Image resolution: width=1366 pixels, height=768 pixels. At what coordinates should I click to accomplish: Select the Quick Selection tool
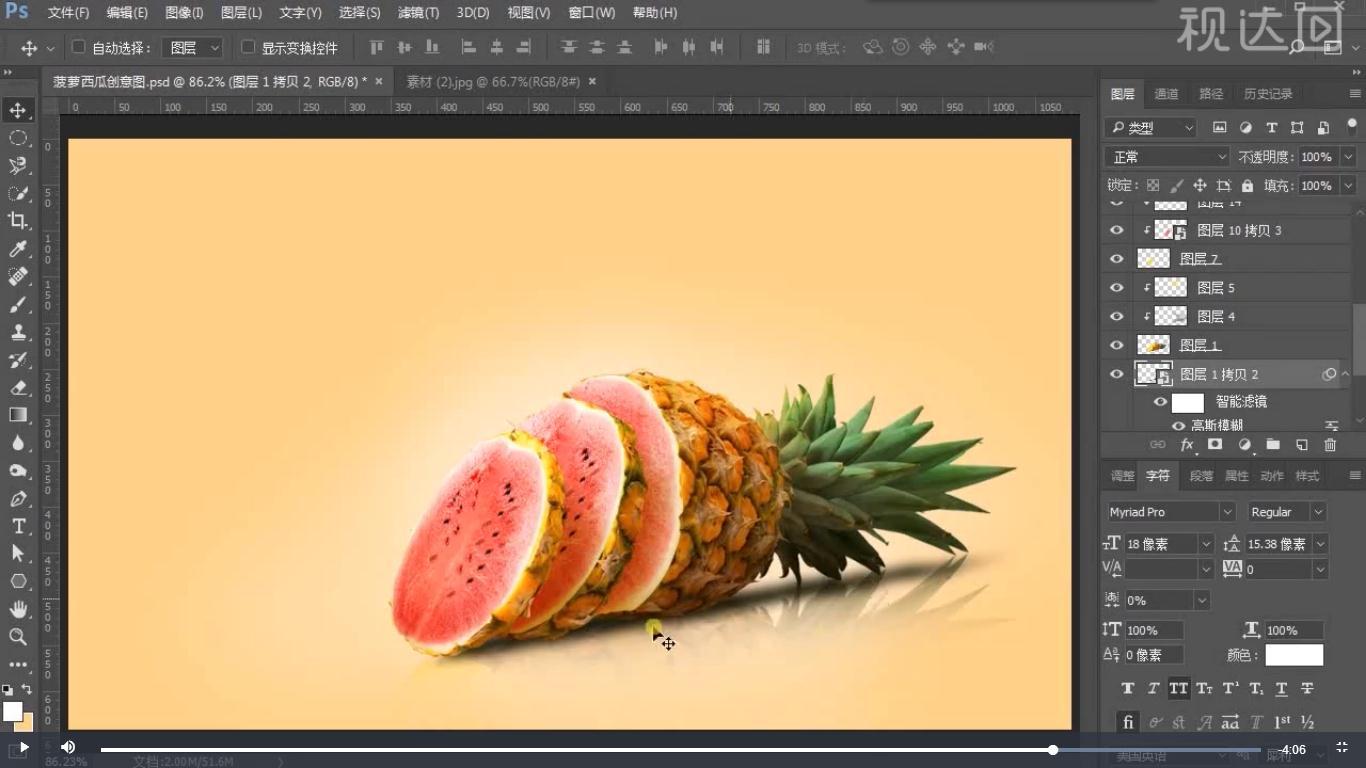click(18, 193)
